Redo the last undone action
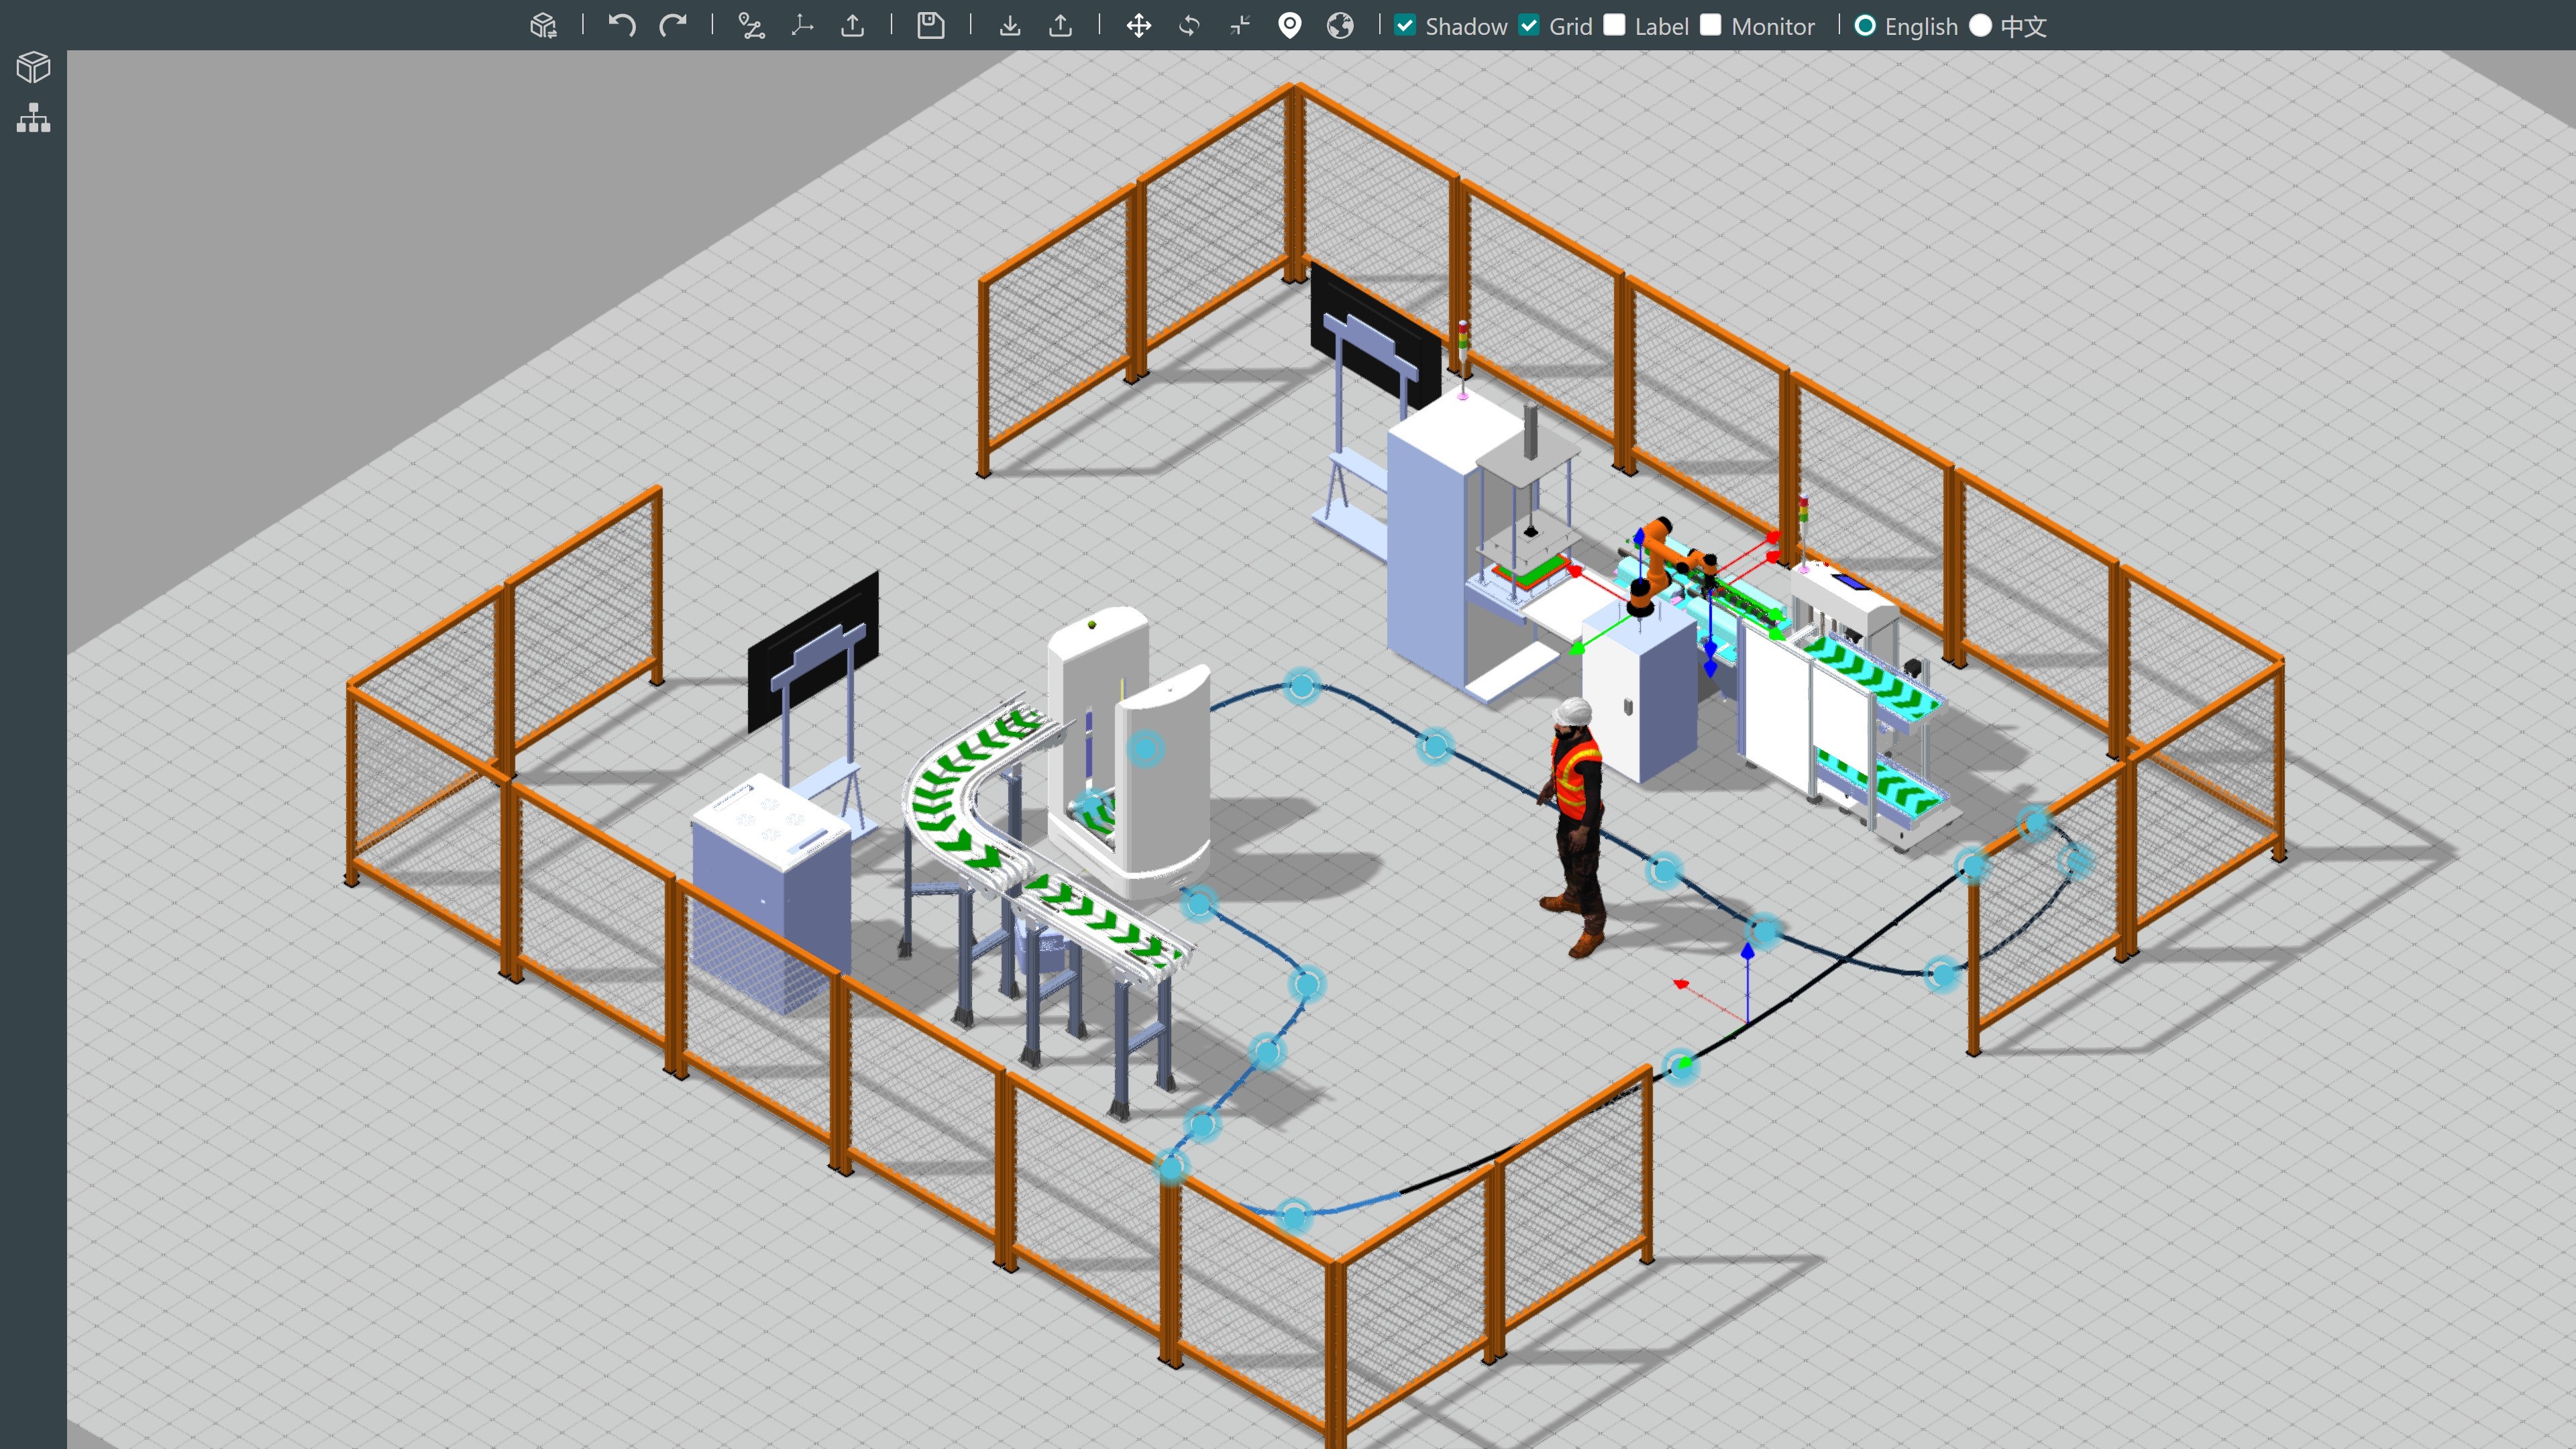Viewport: 2576px width, 1449px height. (x=673, y=26)
